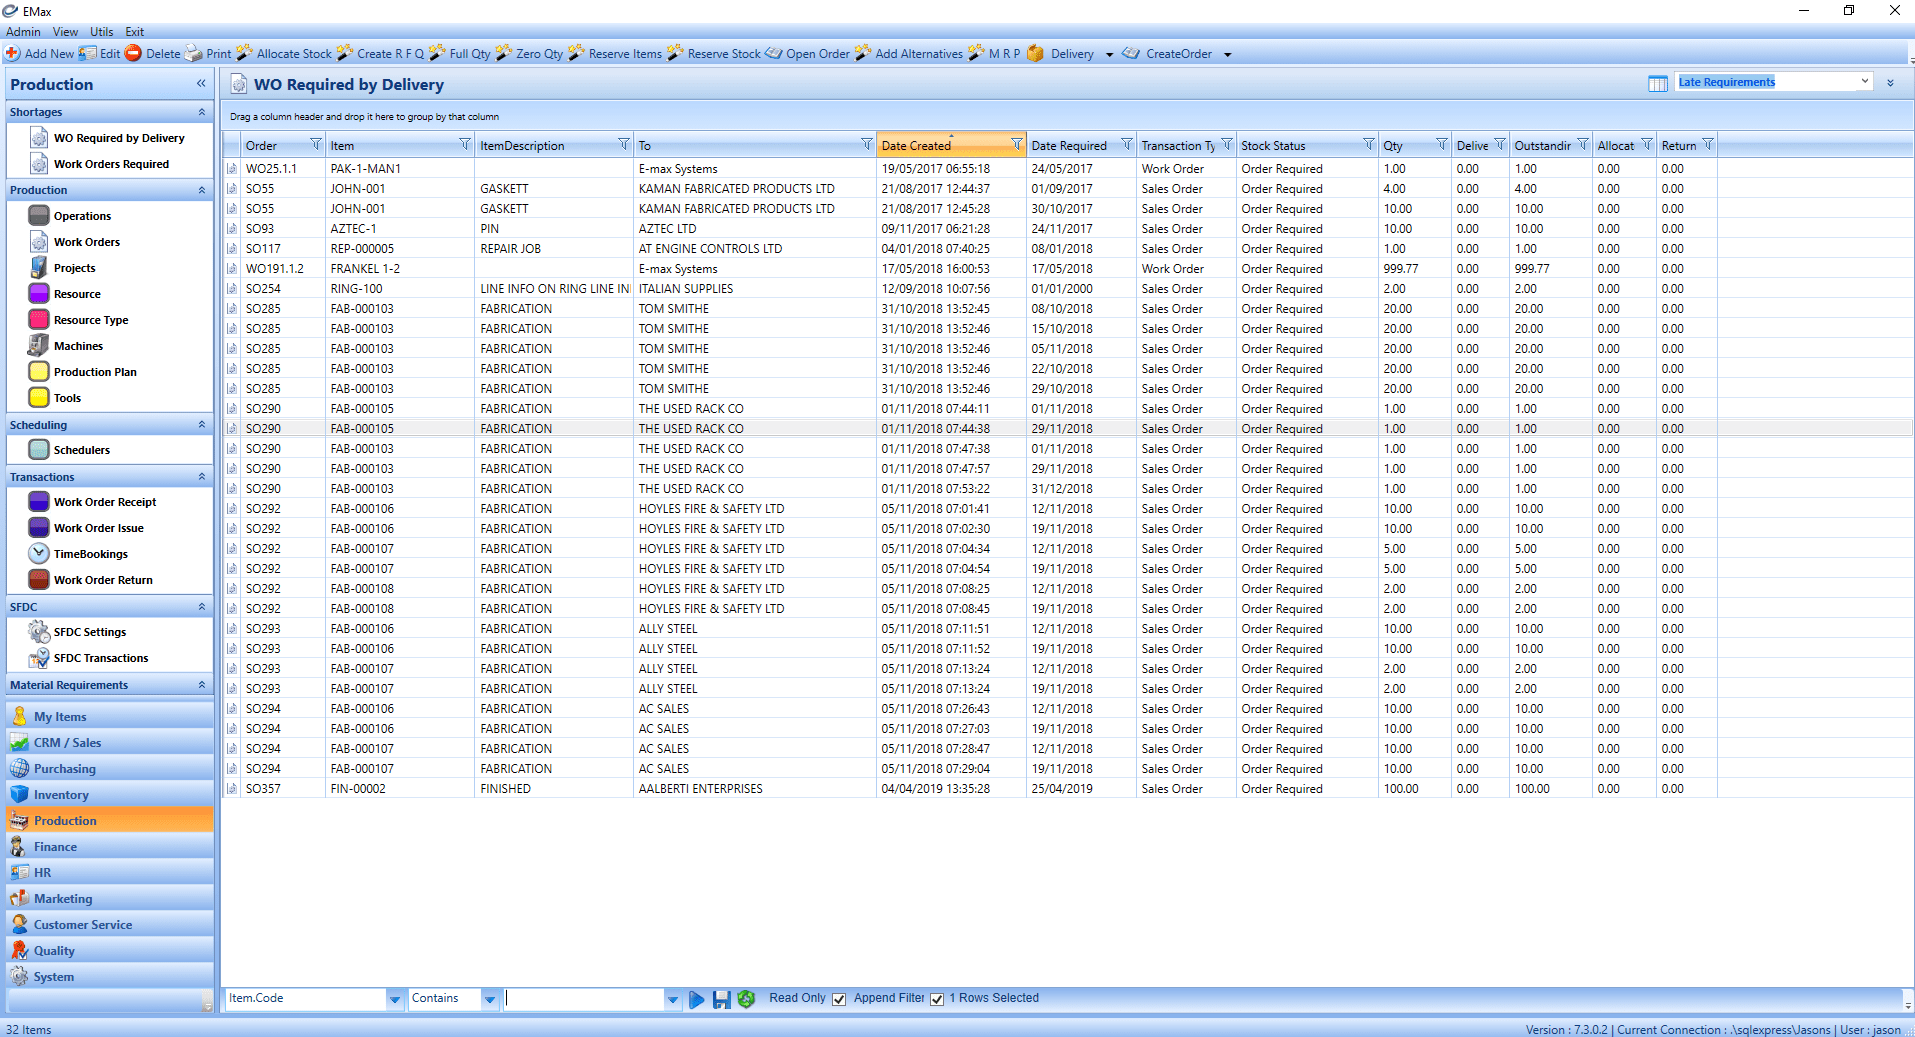This screenshot has height=1037, width=1915.
Task: Open the Qty column filter funnel
Action: [x=1442, y=145]
